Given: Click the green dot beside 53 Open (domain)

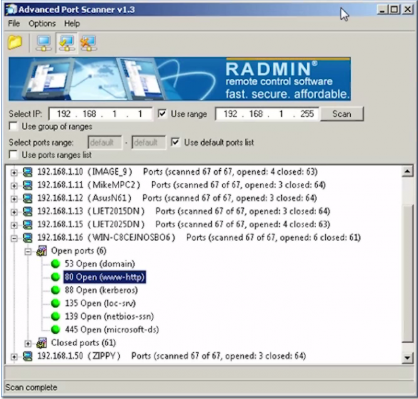Looking at the screenshot, I should point(55,264).
